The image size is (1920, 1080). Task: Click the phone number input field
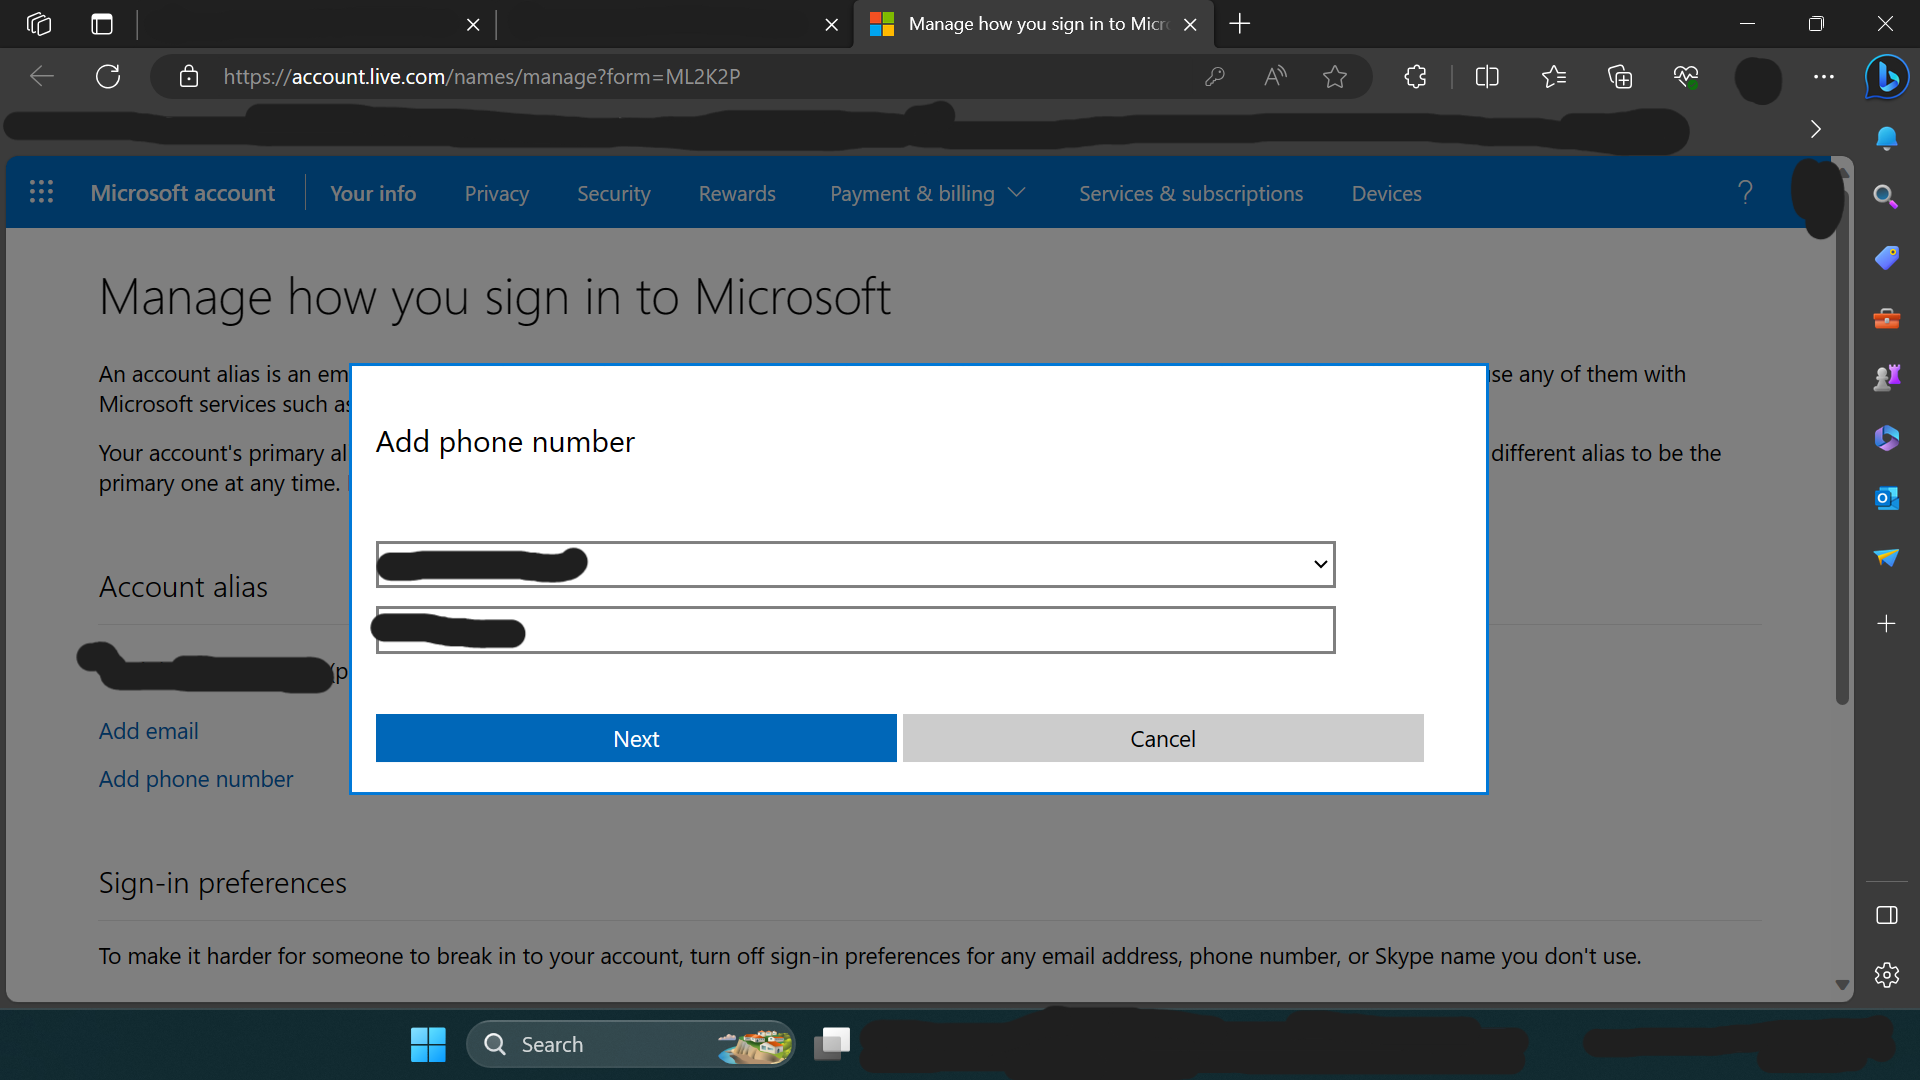click(855, 629)
